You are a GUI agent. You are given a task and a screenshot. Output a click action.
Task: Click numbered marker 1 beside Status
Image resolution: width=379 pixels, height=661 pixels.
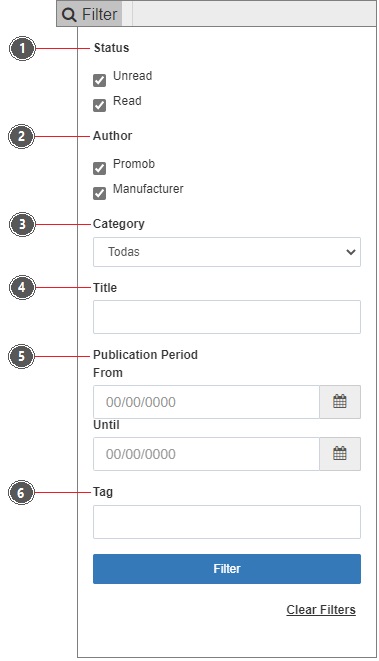click(x=22, y=48)
